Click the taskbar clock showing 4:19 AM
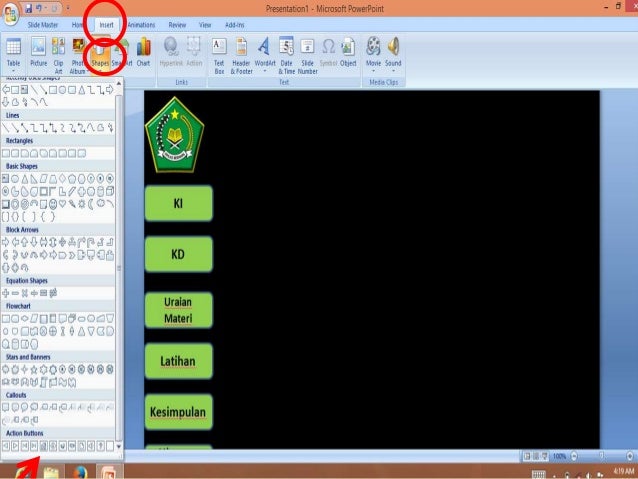Screen dimensions: 638x479 (x=624, y=471)
